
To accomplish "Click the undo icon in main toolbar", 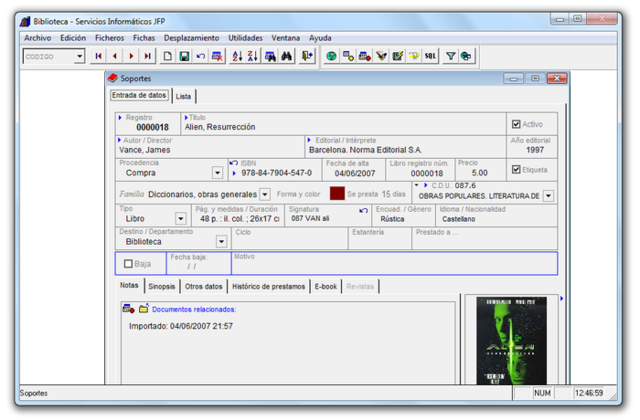I will pos(200,56).
